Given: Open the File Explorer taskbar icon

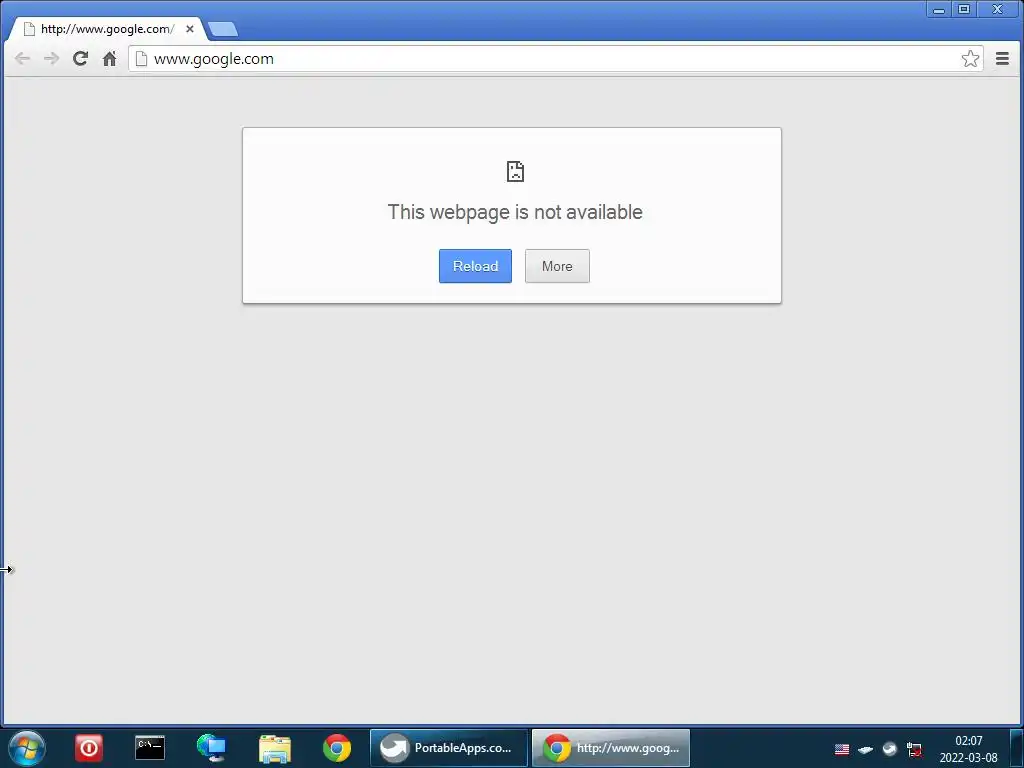Looking at the screenshot, I should point(275,748).
